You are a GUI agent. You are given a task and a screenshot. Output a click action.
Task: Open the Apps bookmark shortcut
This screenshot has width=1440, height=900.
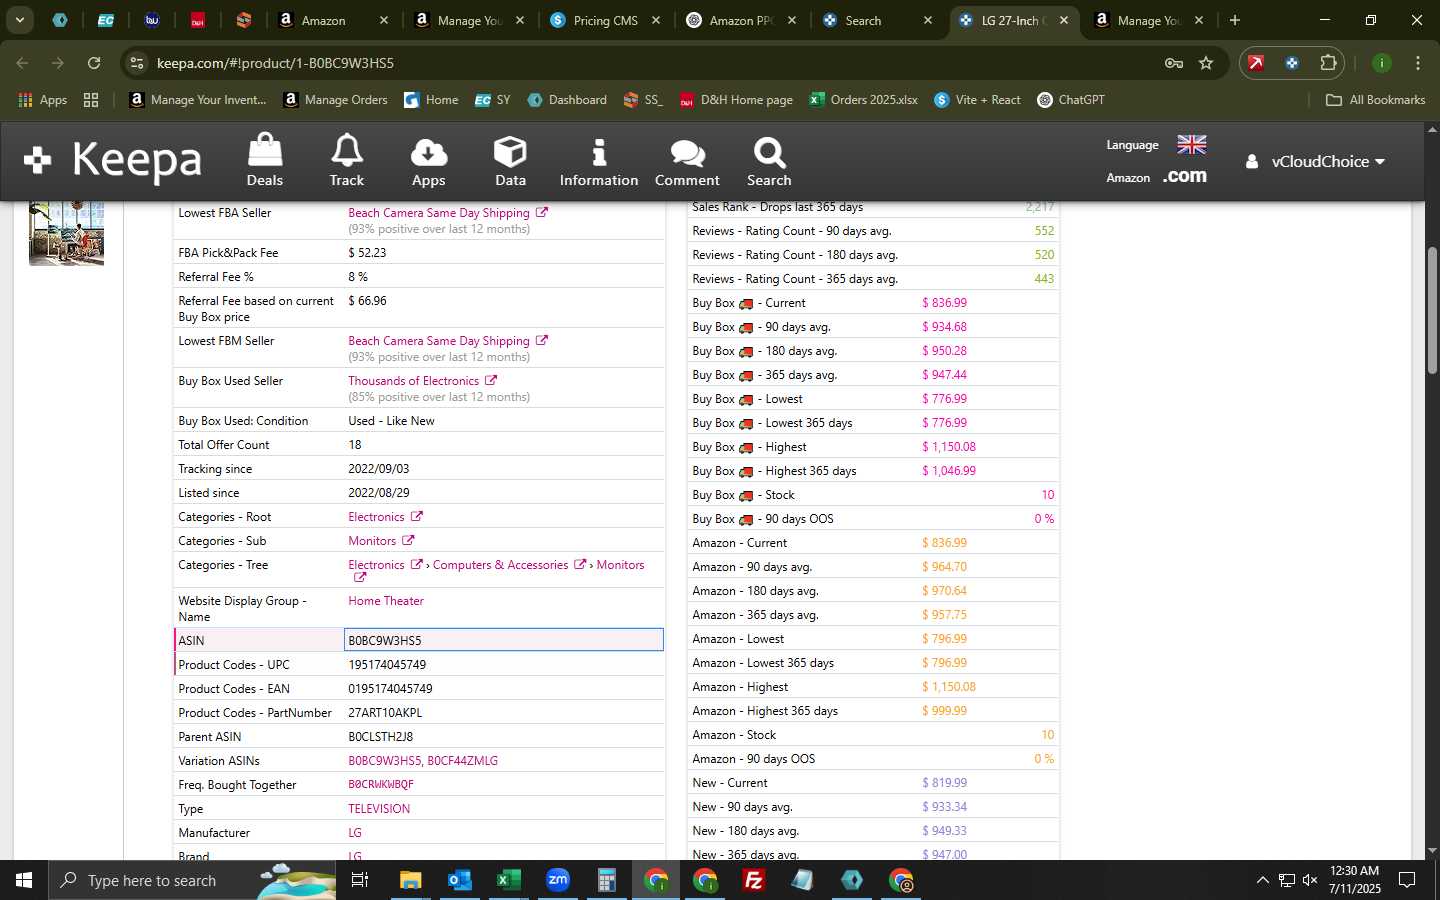point(42,100)
